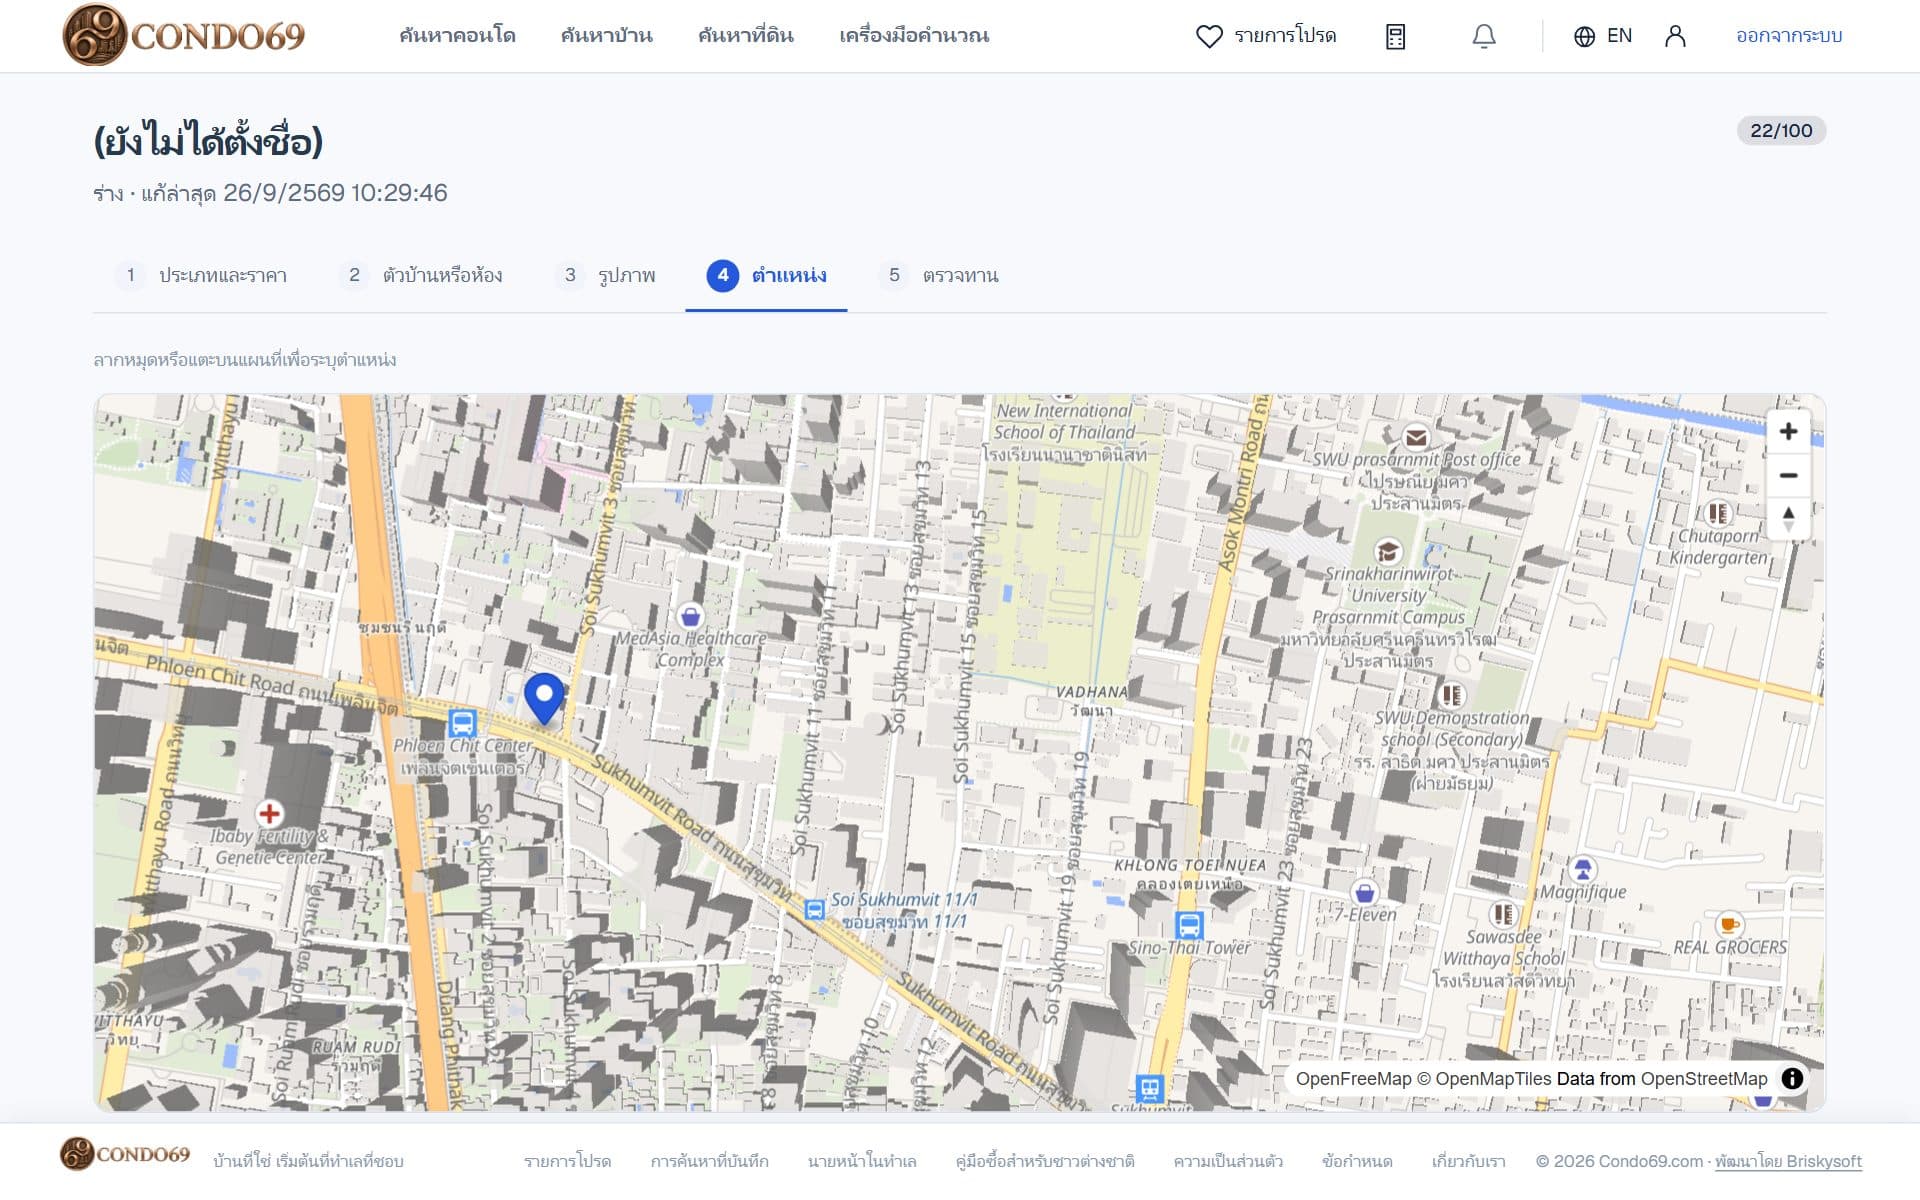
Task: Go to step 1 ประเภทและราคา
Action: 201,275
